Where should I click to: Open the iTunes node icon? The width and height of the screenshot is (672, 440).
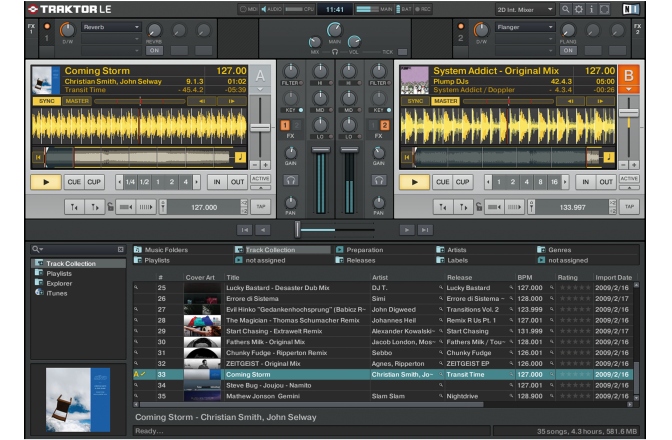(39, 293)
